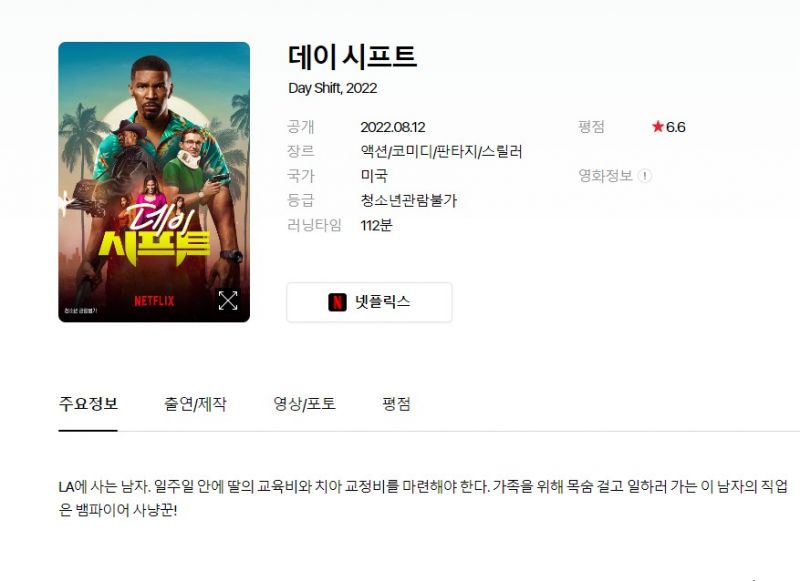The height and width of the screenshot is (581, 800).
Task: Click the NETFLIX logo on the poster
Action: pyautogui.click(x=154, y=301)
